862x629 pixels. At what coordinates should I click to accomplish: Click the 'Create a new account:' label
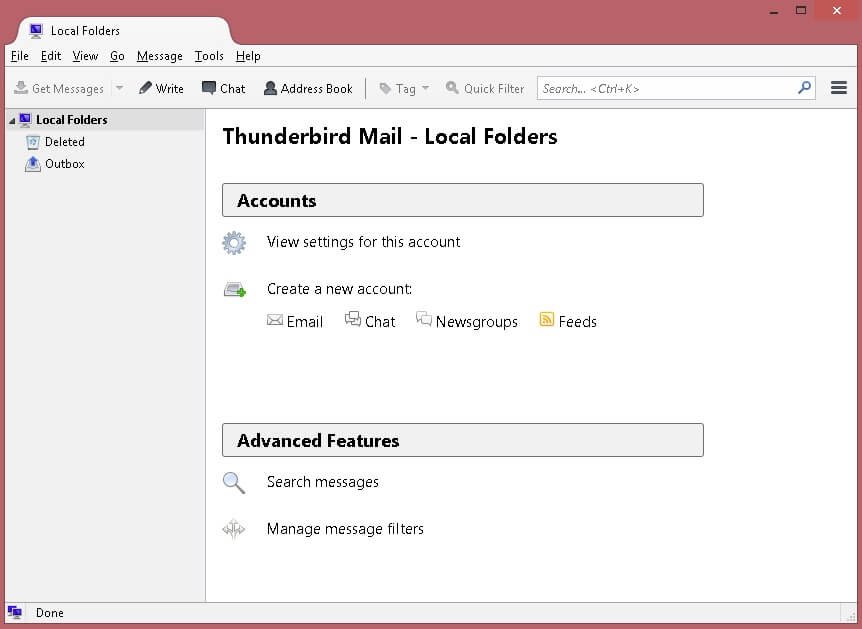tap(339, 289)
